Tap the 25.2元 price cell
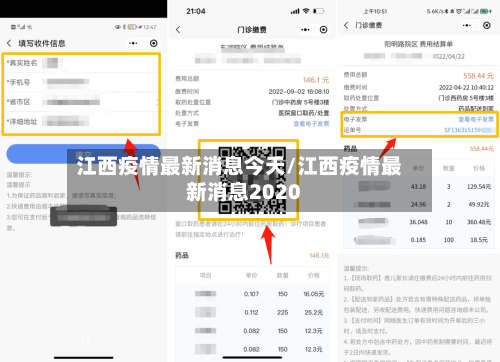 click(x=314, y=312)
